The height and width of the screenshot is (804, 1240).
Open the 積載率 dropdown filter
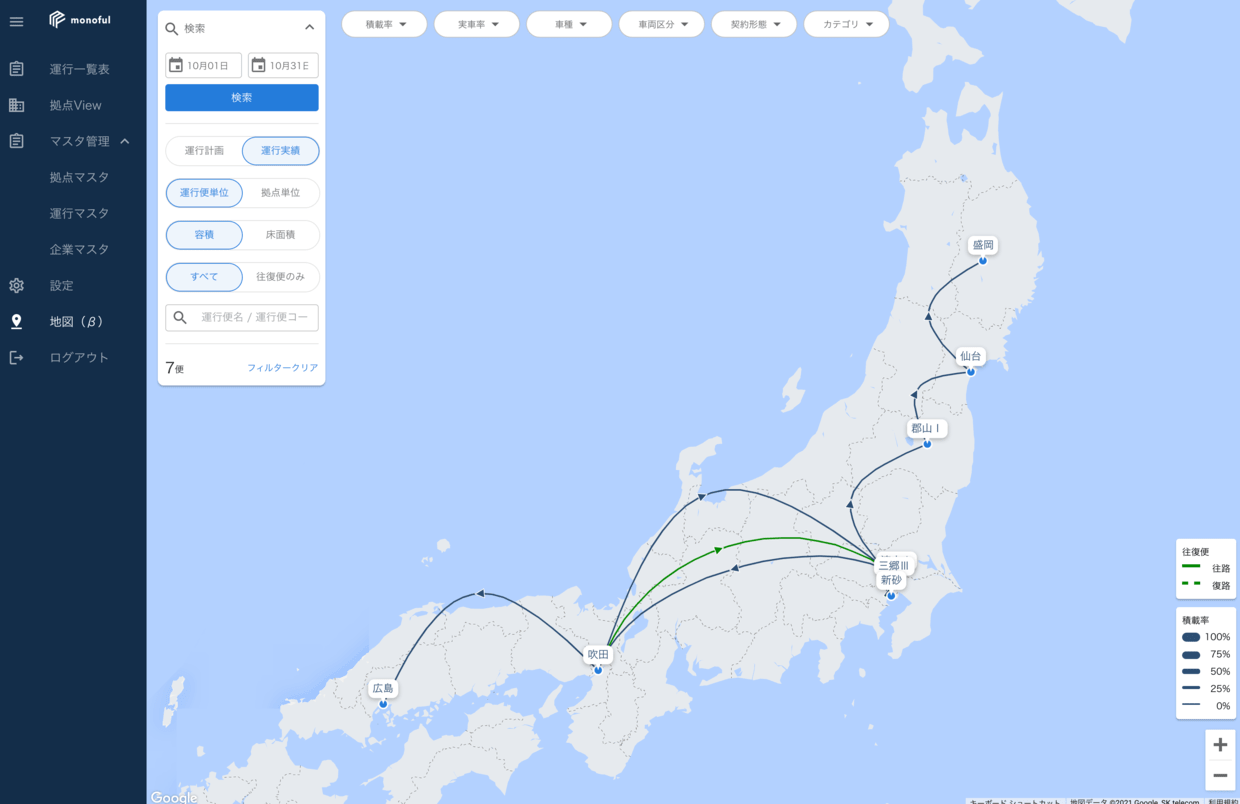click(x=384, y=24)
